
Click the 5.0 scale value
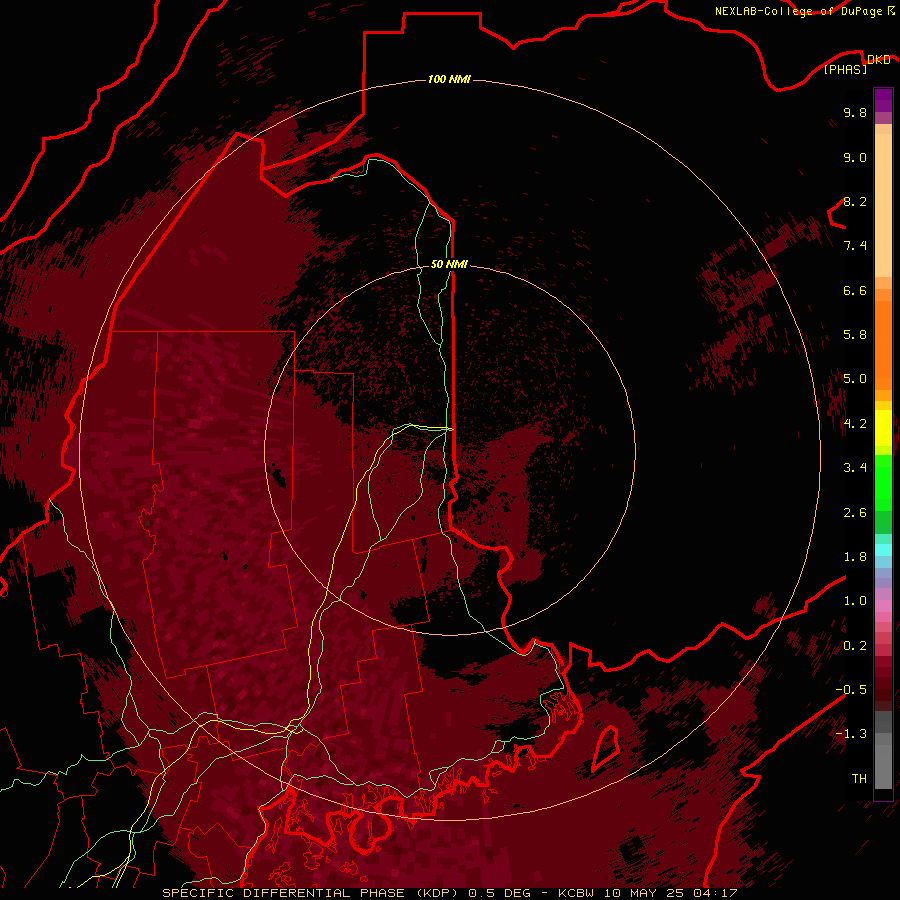coord(855,379)
